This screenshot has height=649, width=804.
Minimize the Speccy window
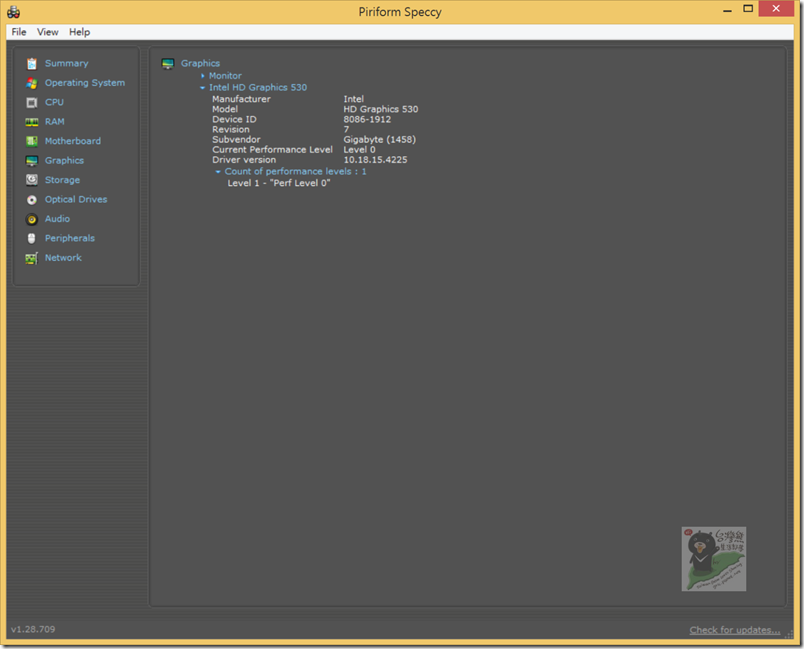(727, 10)
